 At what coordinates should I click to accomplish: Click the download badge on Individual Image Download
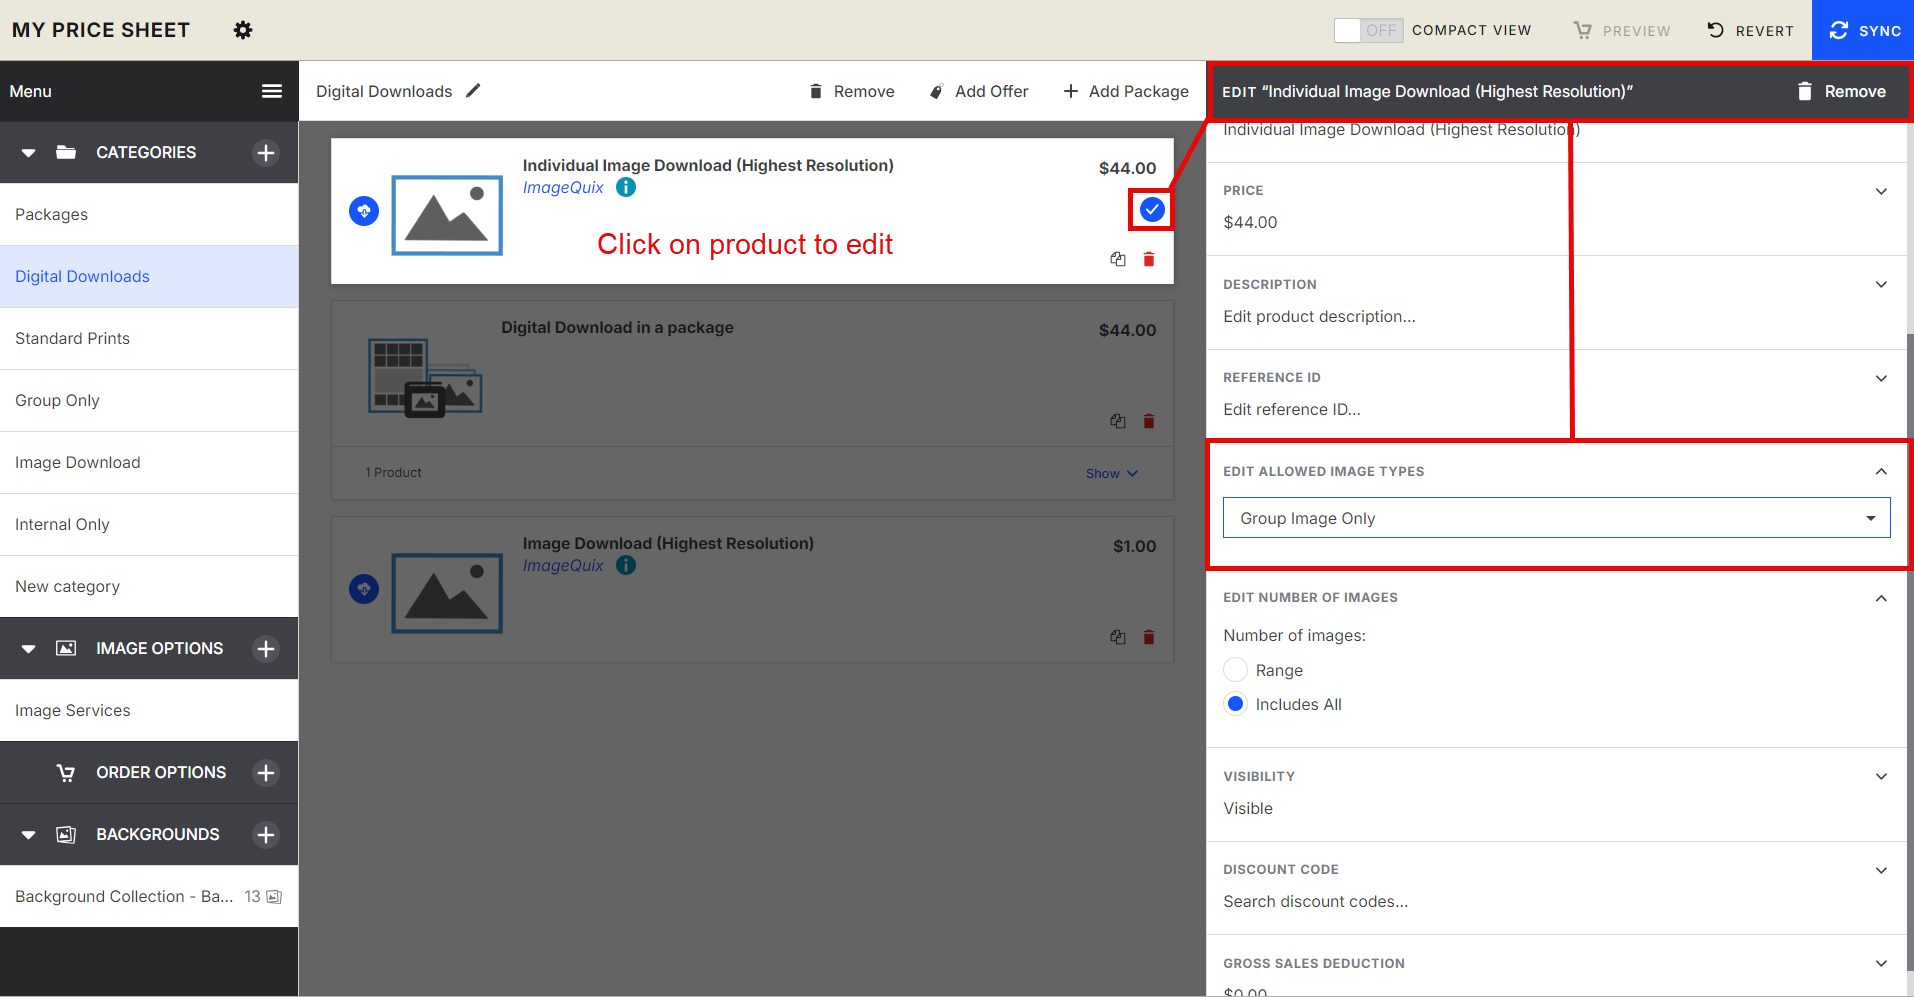pos(364,211)
